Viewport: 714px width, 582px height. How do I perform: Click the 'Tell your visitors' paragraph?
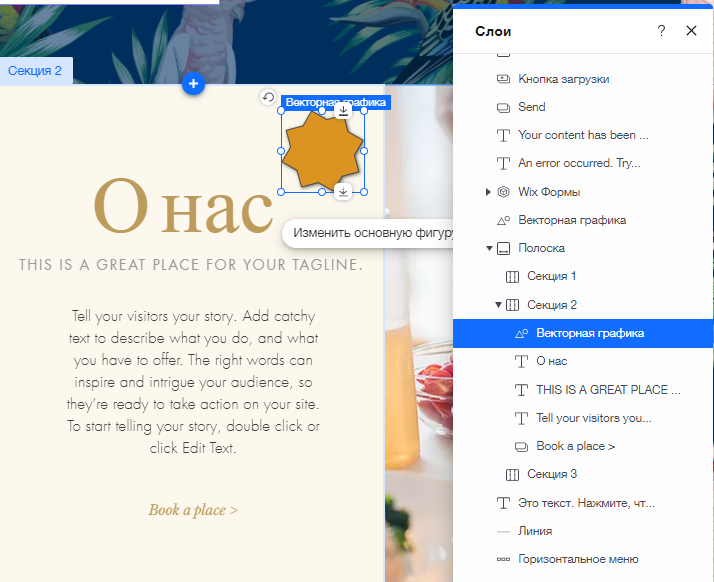coord(193,382)
